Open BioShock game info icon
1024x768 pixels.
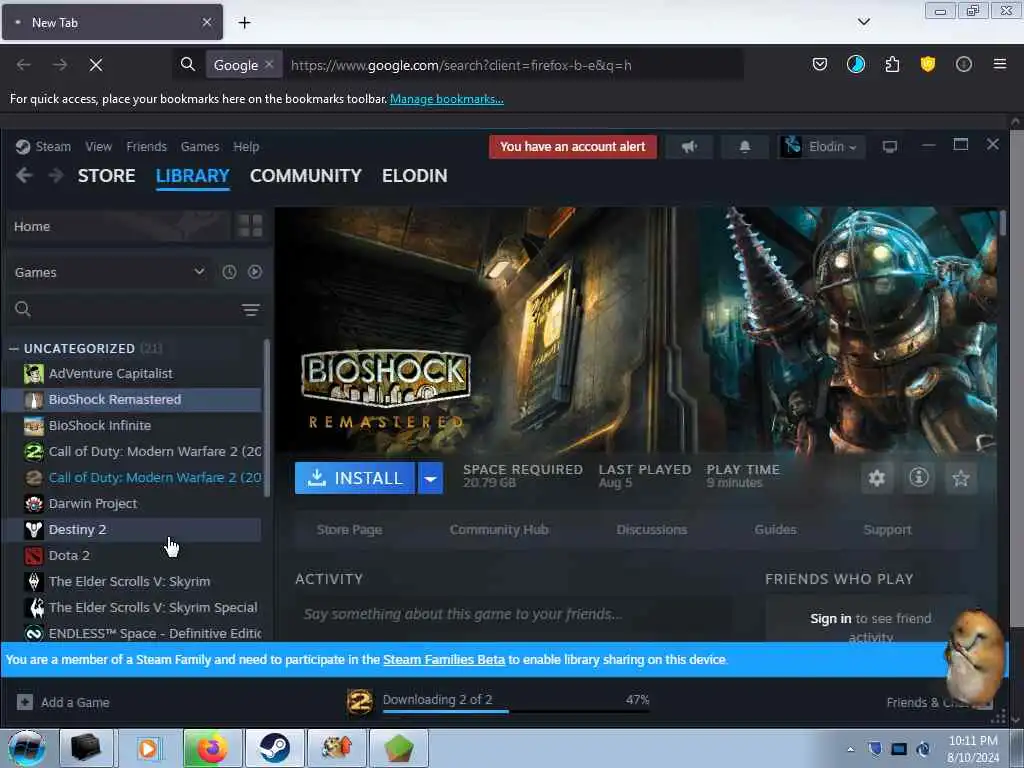click(919, 478)
